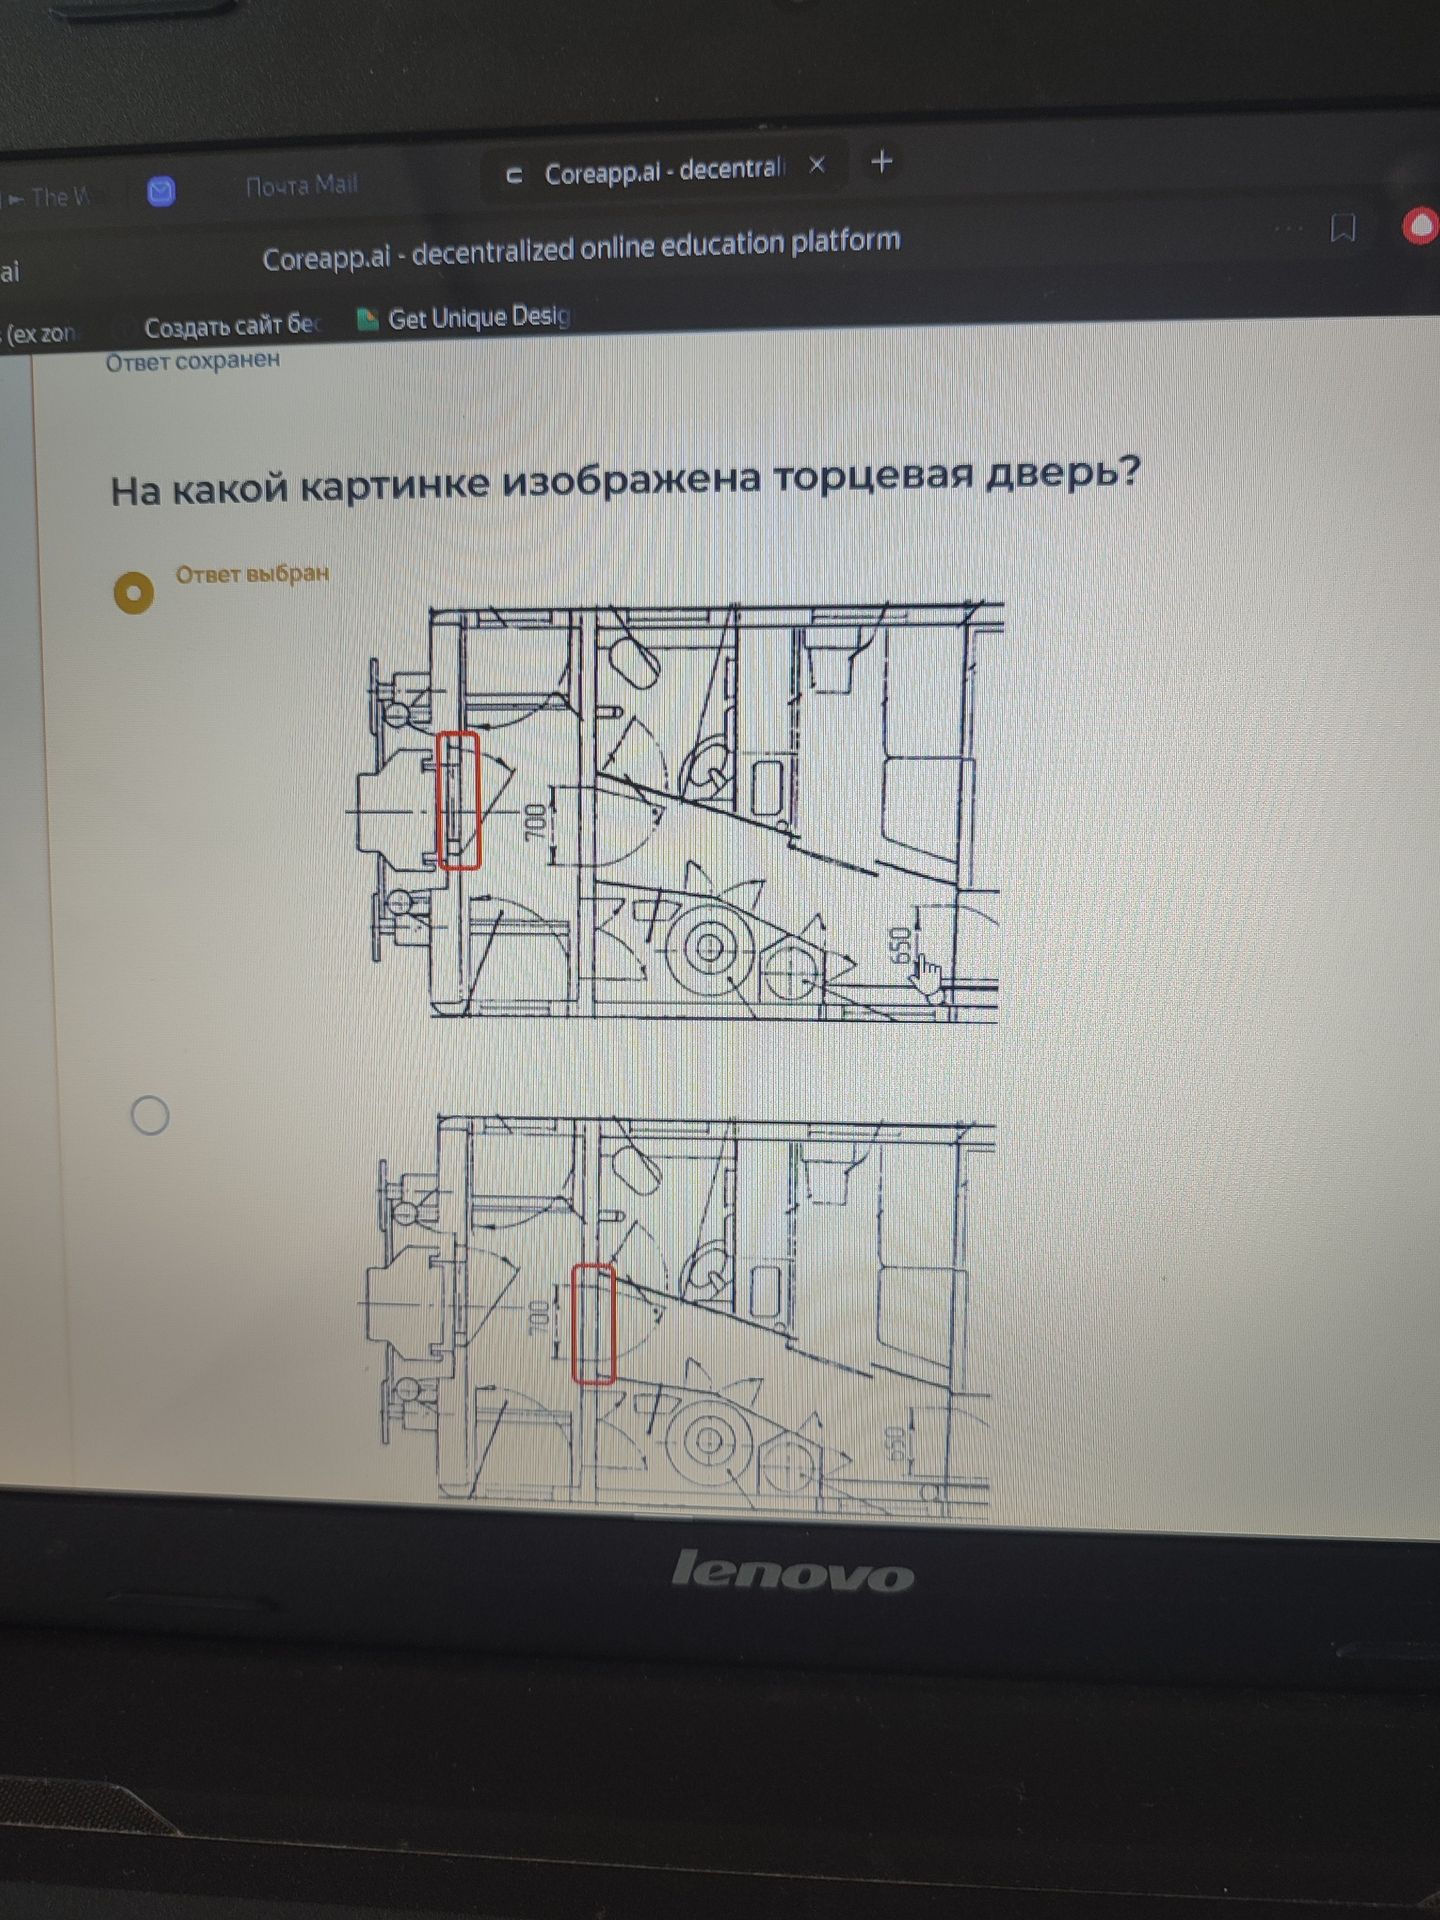Click the bookmark icon in address bar
Image resolution: width=1440 pixels, height=1920 pixels.
tap(1343, 228)
